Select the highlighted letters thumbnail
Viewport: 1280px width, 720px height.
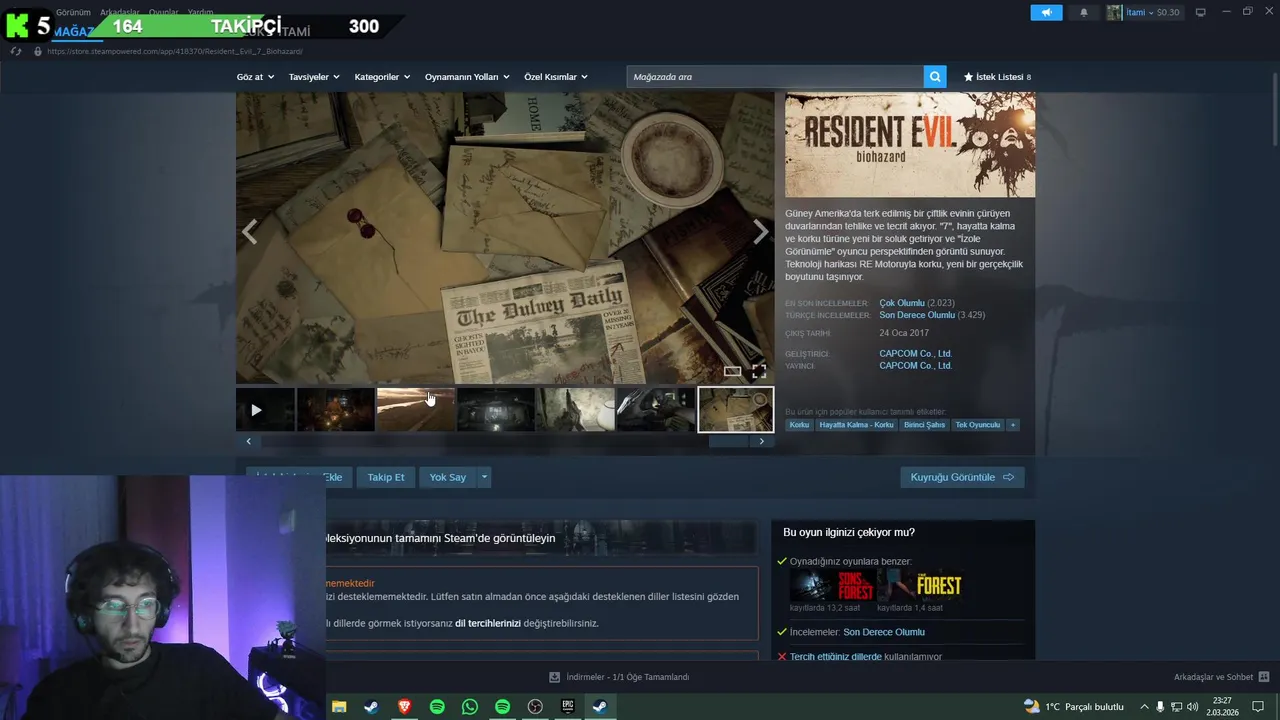(735, 410)
